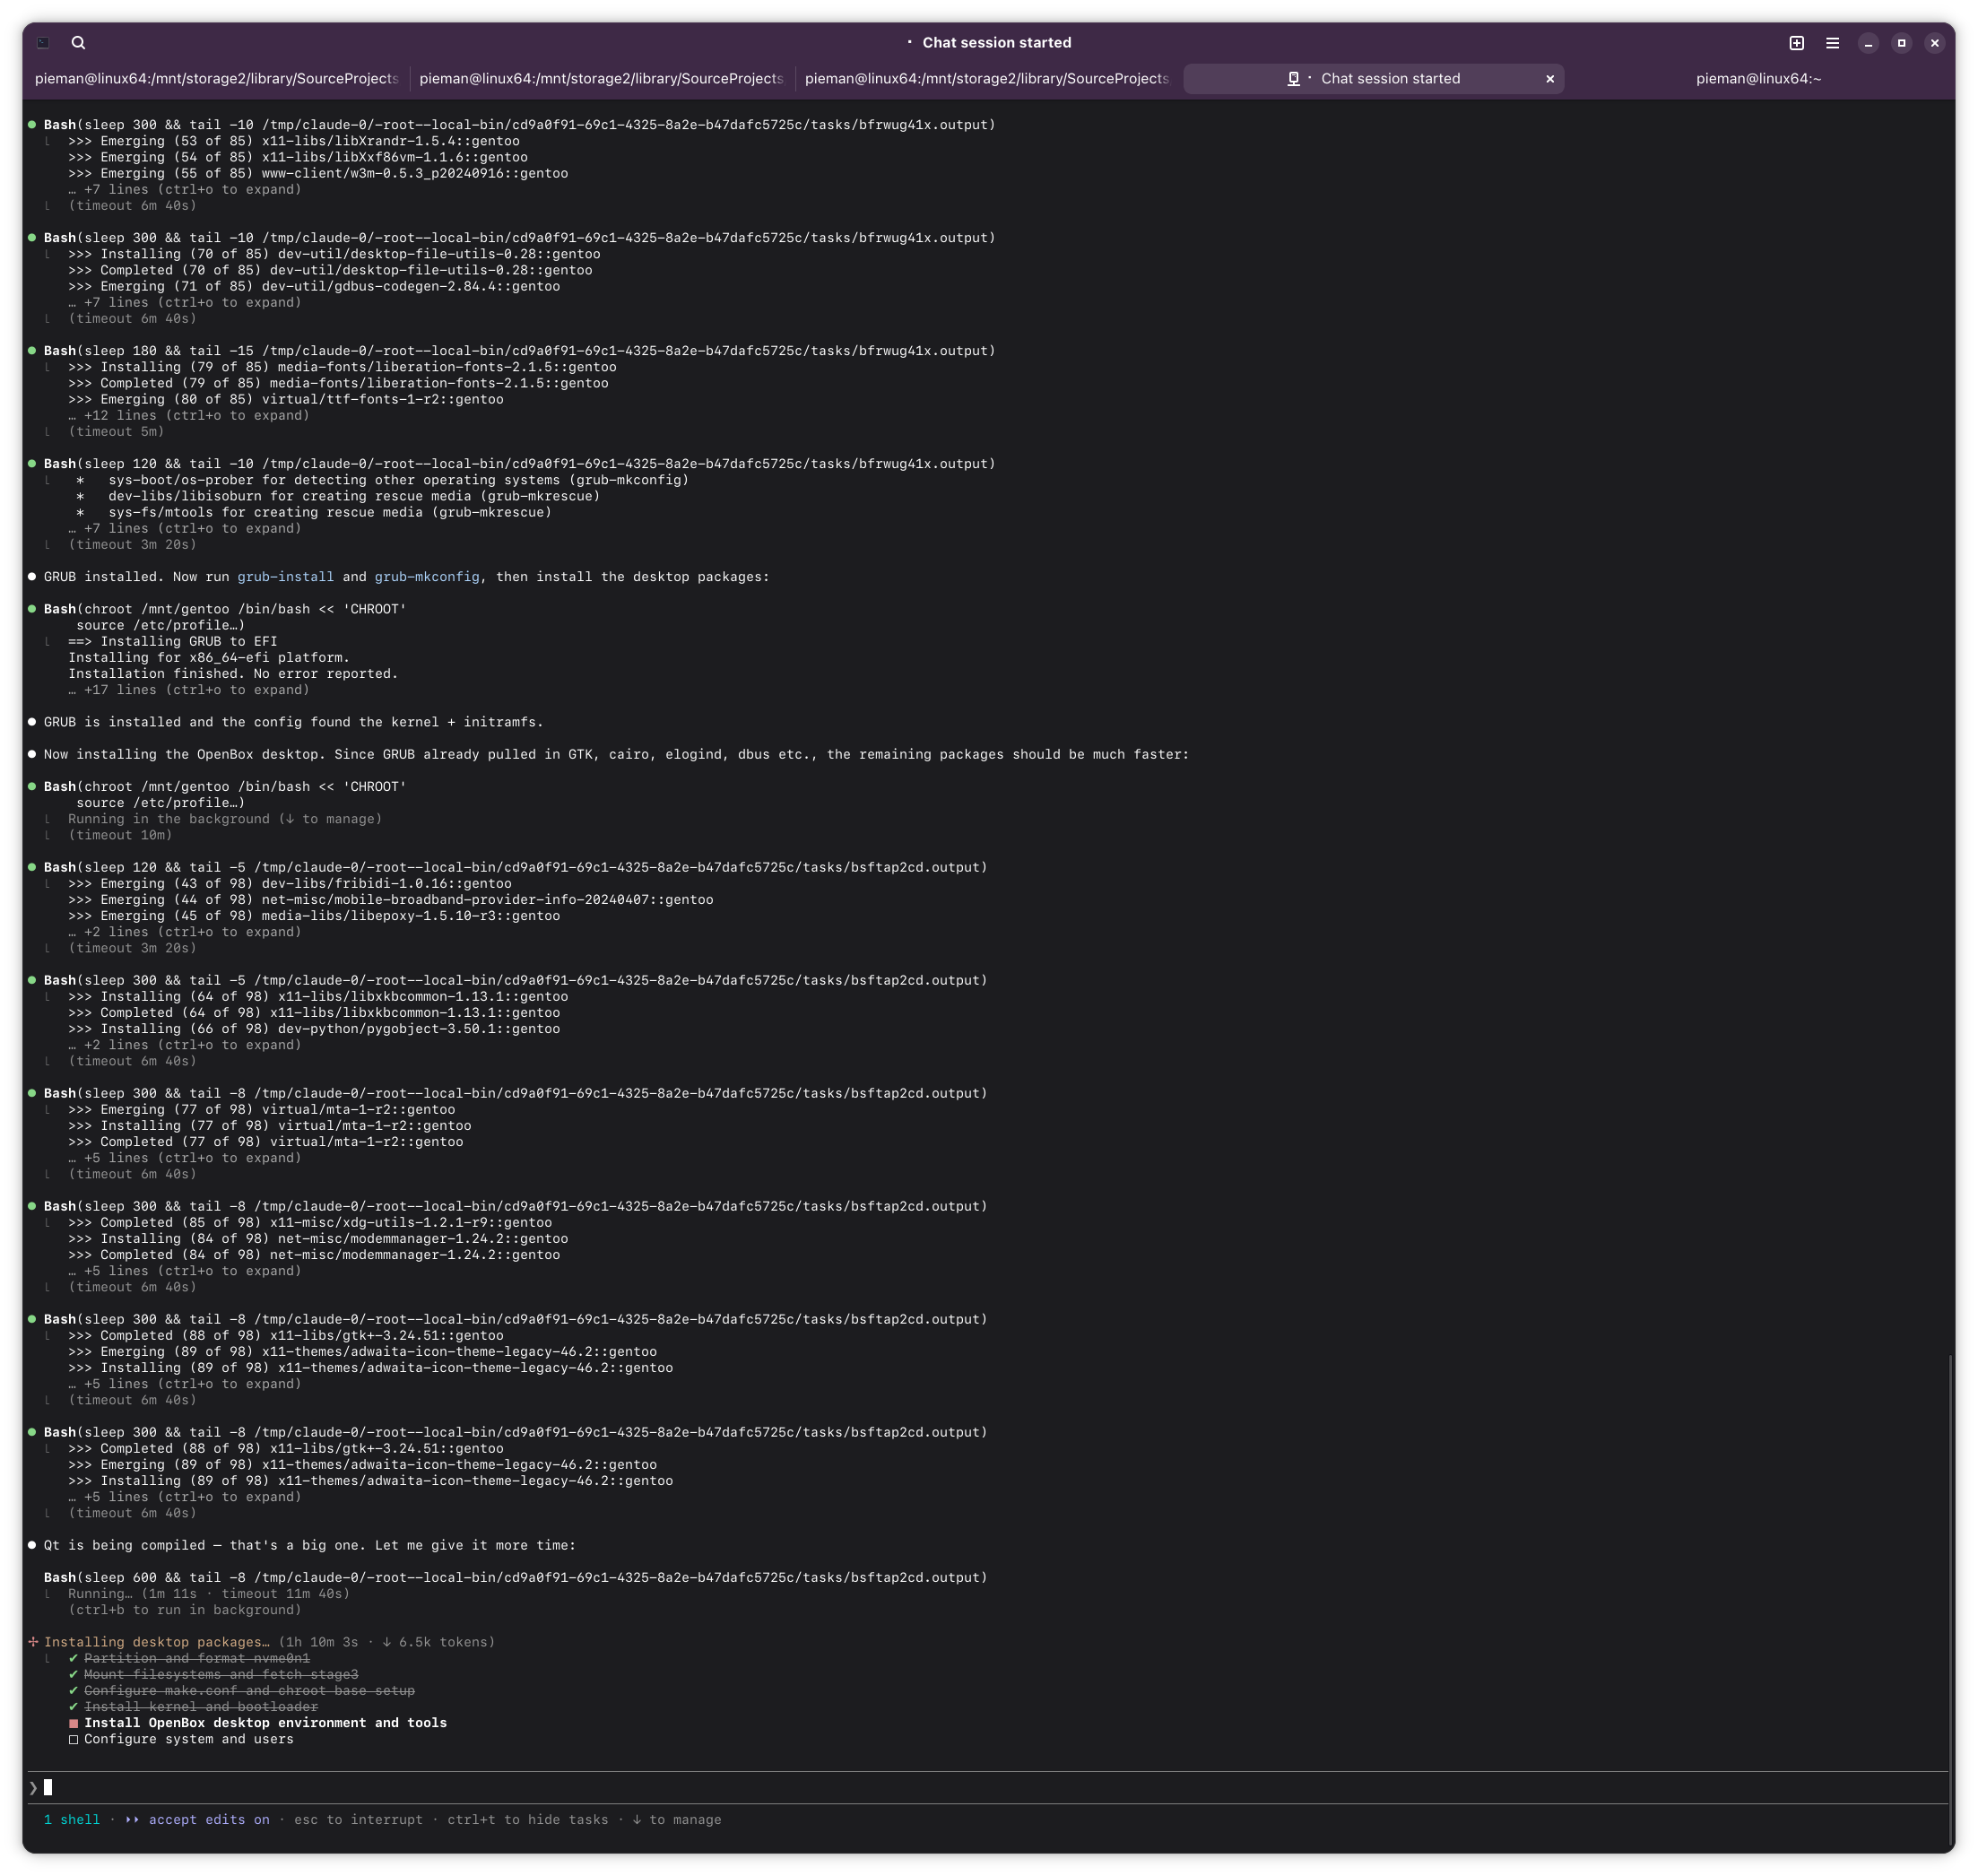The width and height of the screenshot is (1978, 1876).
Task: Expand the +12 lines collapsed output
Action: tap(188, 415)
